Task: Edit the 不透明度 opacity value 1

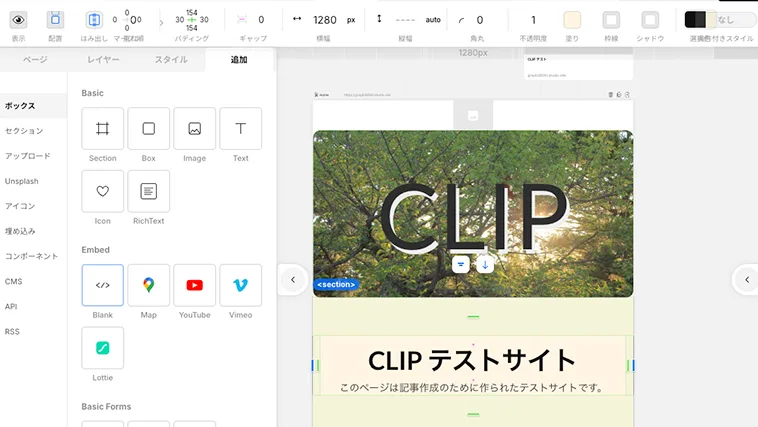Action: (x=533, y=20)
